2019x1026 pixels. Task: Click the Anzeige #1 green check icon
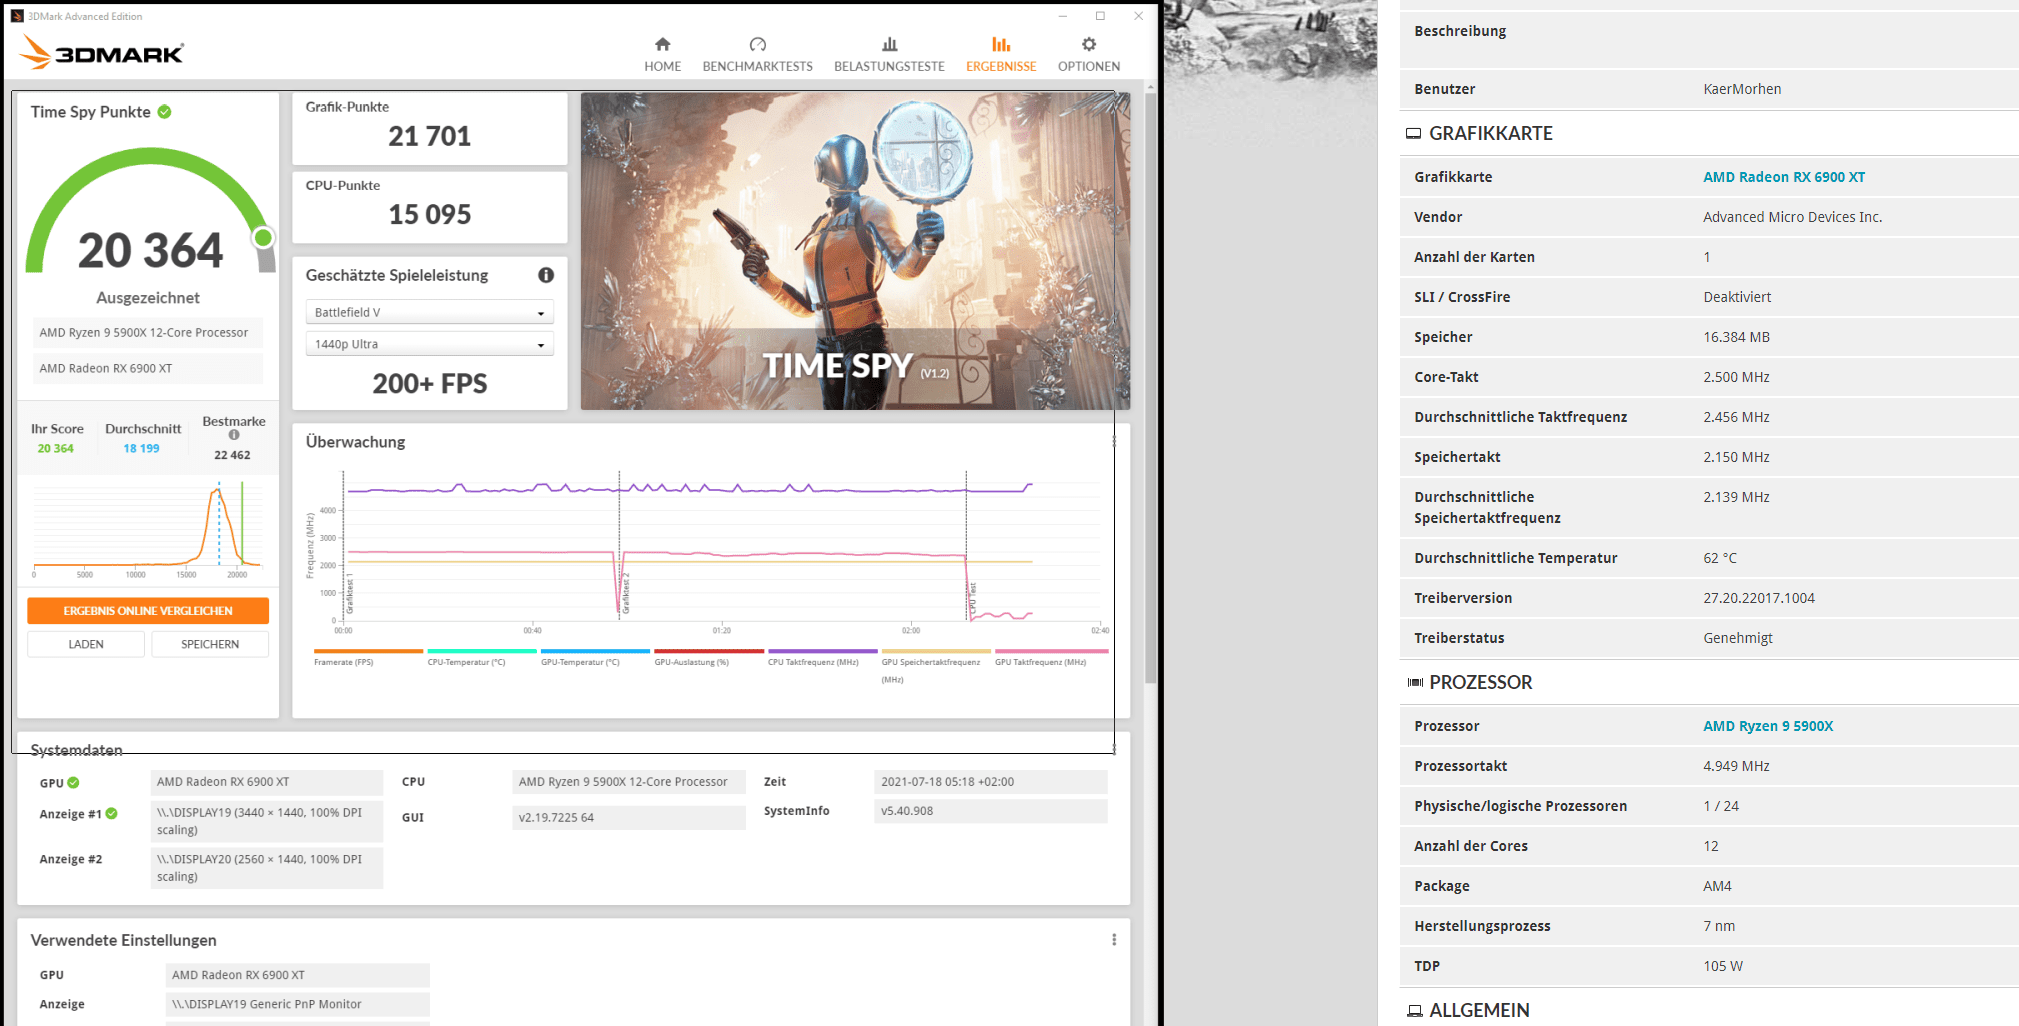[111, 813]
